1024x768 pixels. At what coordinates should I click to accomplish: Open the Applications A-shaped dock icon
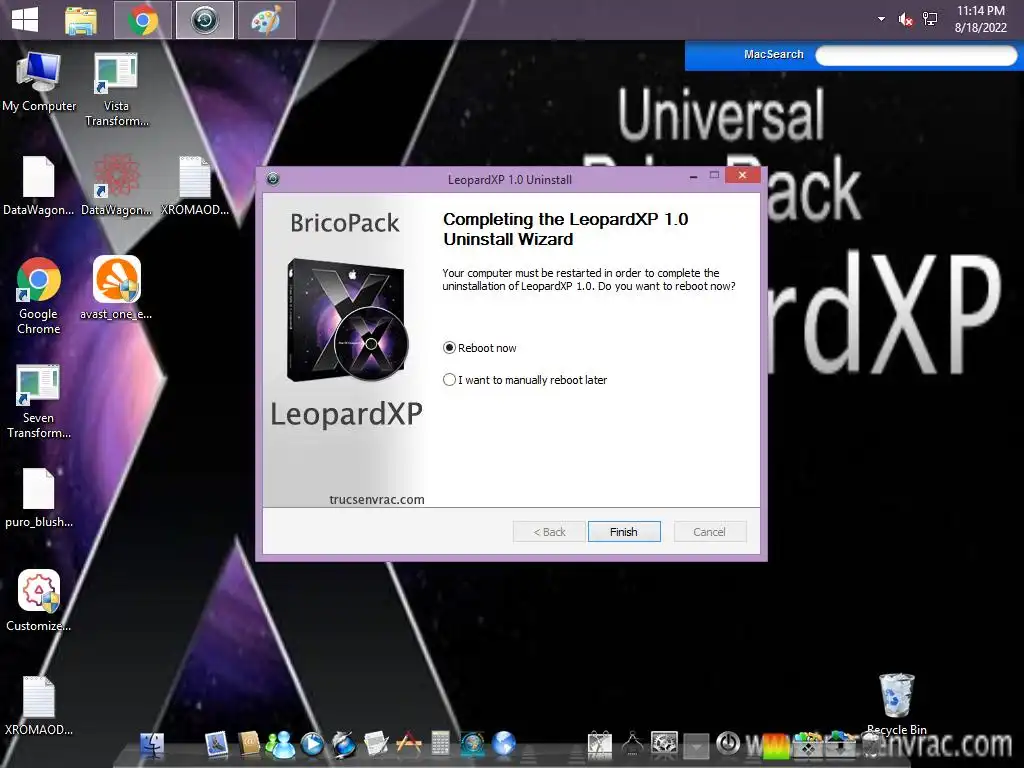[x=409, y=743]
